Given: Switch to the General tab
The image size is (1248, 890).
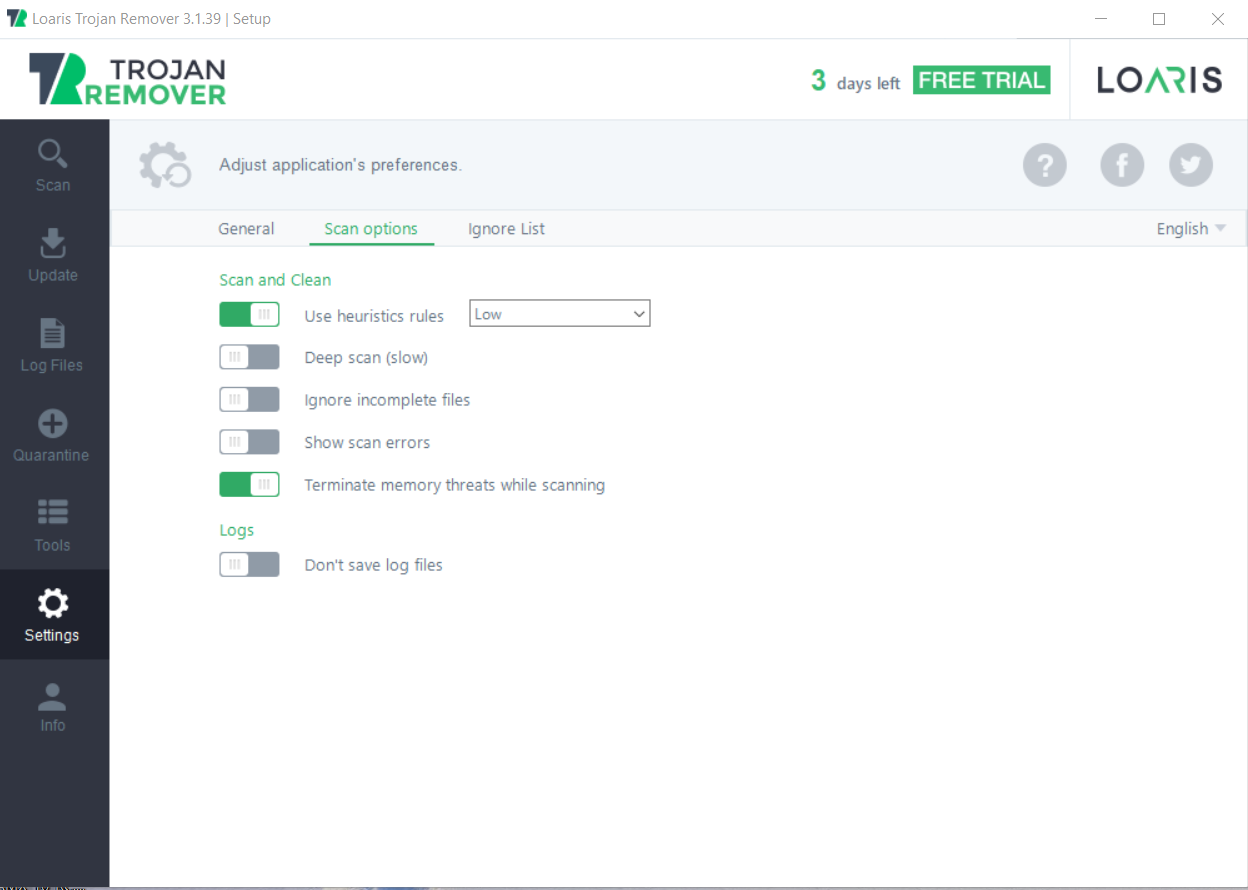Looking at the screenshot, I should [246, 229].
